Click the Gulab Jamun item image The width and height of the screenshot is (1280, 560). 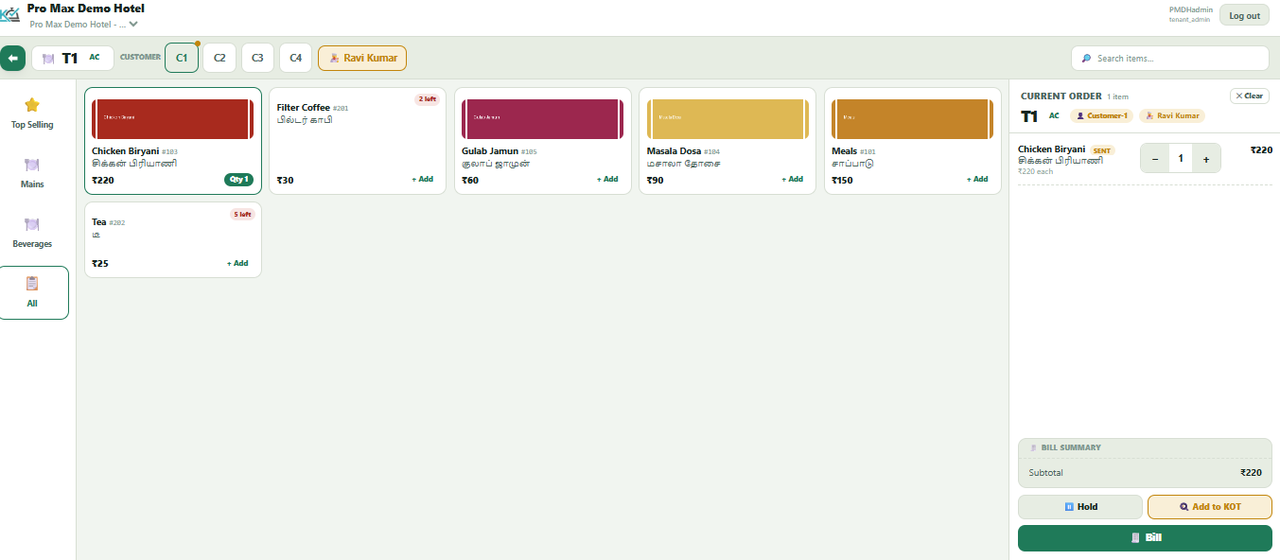click(x=543, y=118)
